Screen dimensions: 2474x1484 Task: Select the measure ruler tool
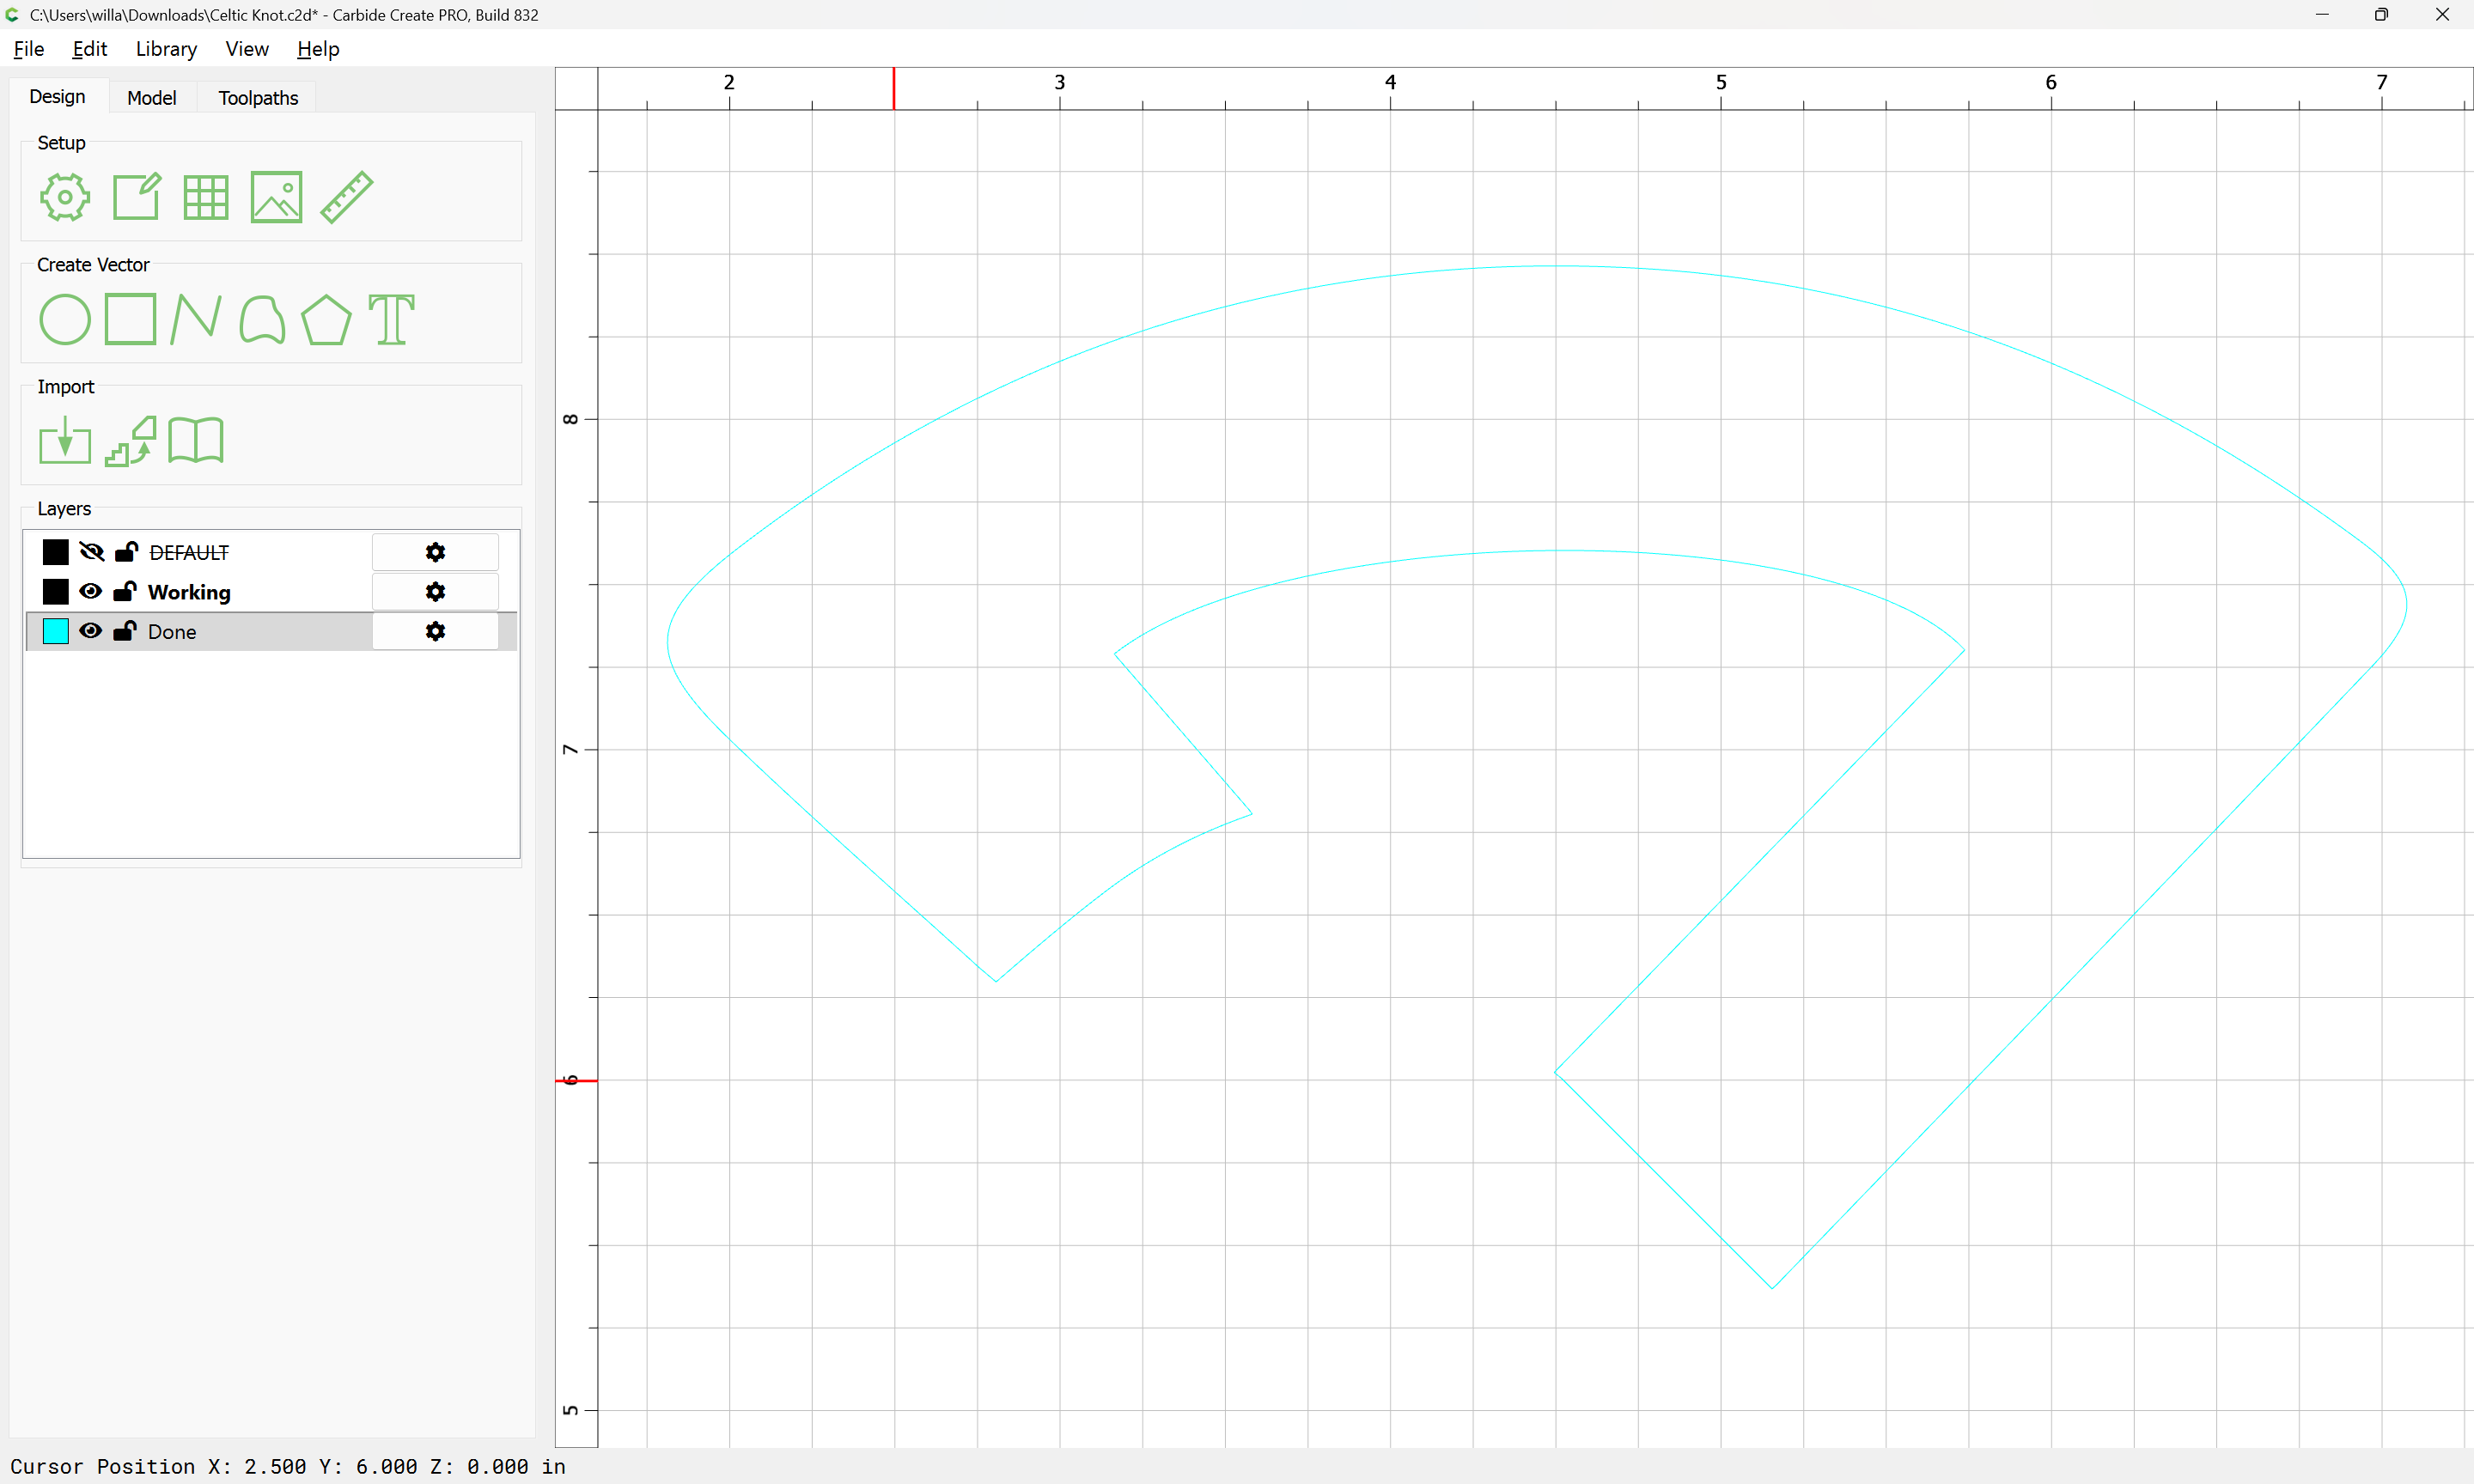click(x=347, y=197)
